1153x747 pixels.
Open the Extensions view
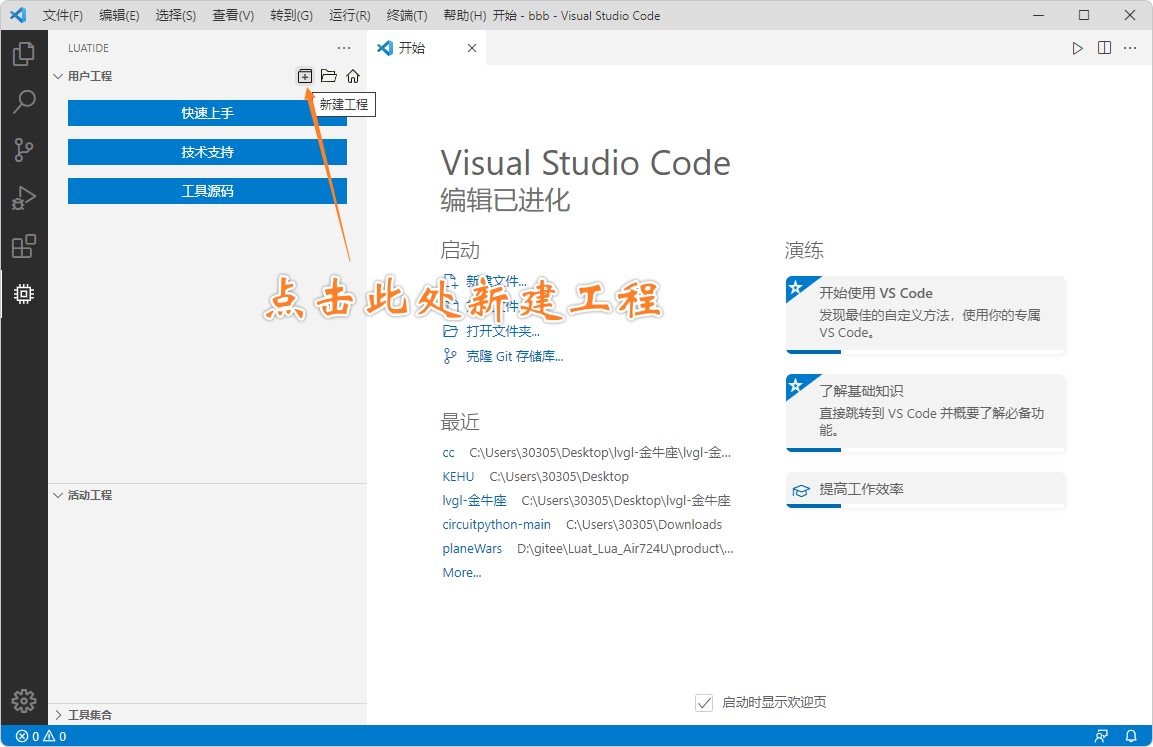coord(24,246)
